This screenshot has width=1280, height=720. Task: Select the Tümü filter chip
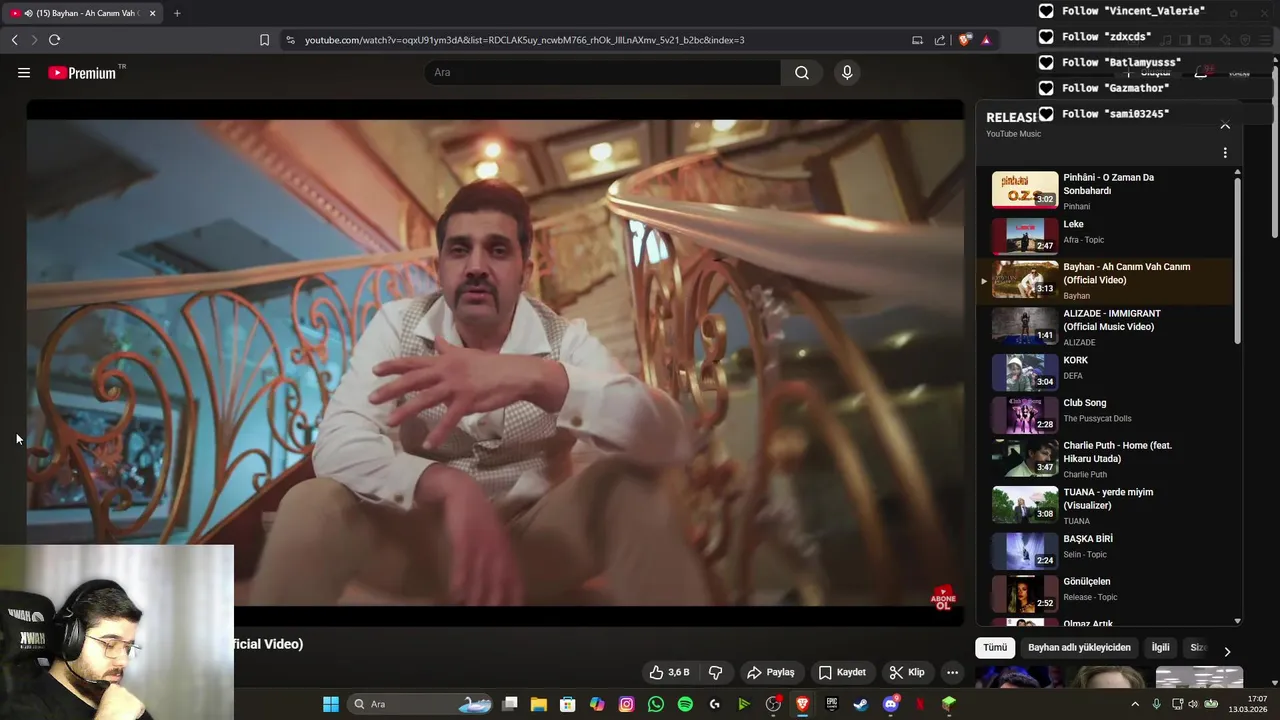(x=995, y=647)
